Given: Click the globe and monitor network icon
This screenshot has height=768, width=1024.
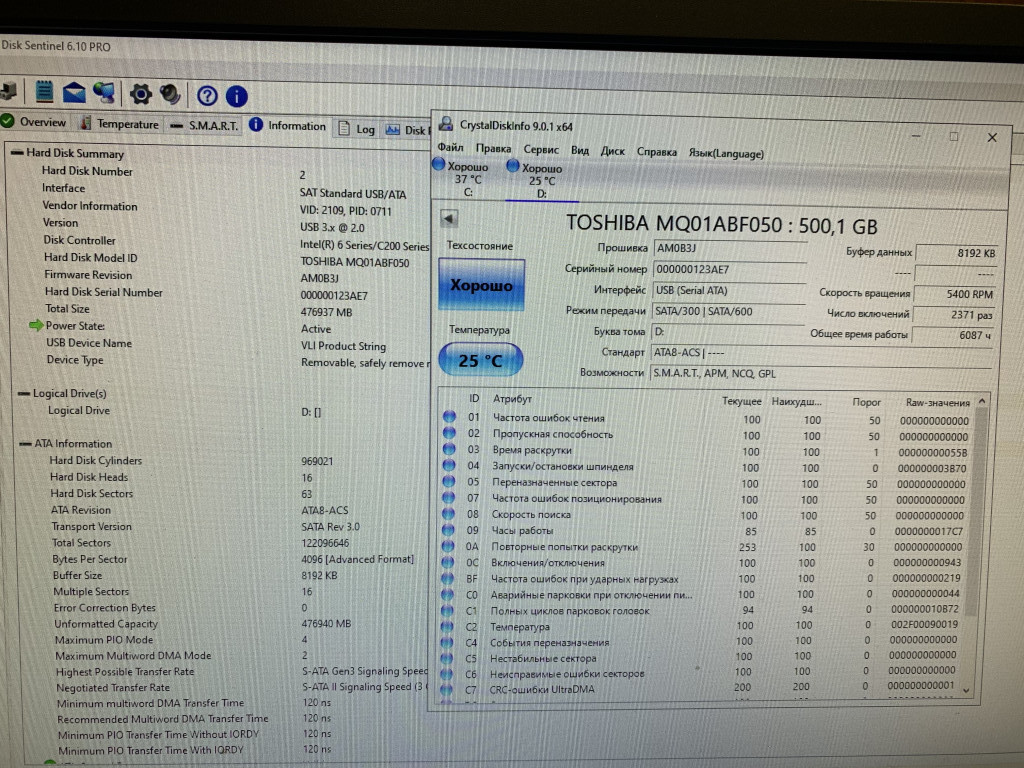Looking at the screenshot, I should pos(104,93).
